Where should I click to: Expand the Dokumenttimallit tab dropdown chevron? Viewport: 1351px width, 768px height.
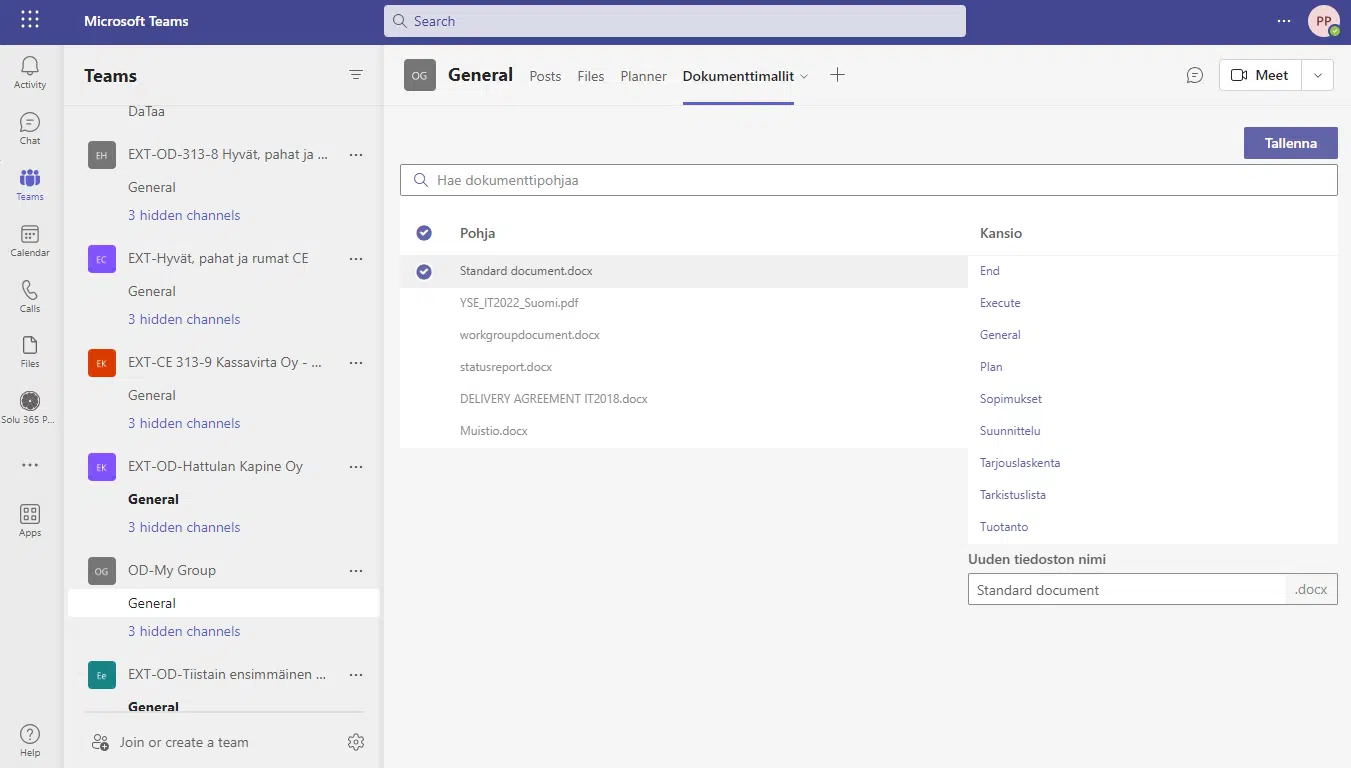805,76
